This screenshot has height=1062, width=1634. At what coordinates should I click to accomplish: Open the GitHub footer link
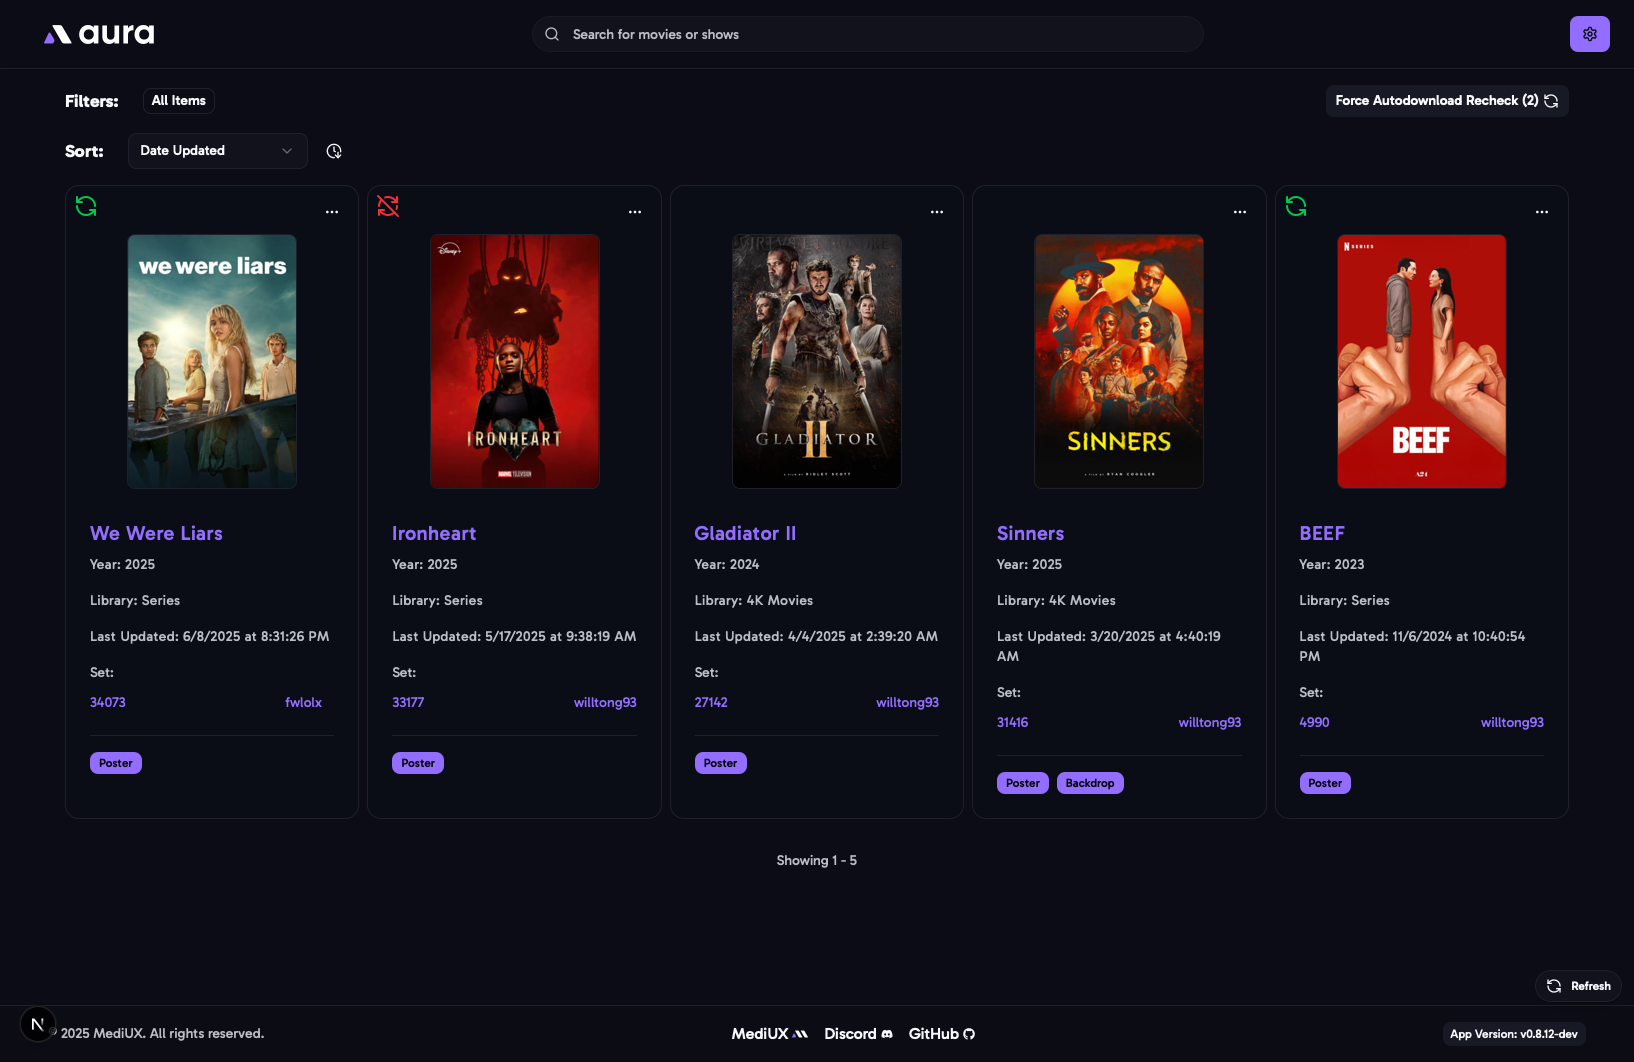point(941,1034)
